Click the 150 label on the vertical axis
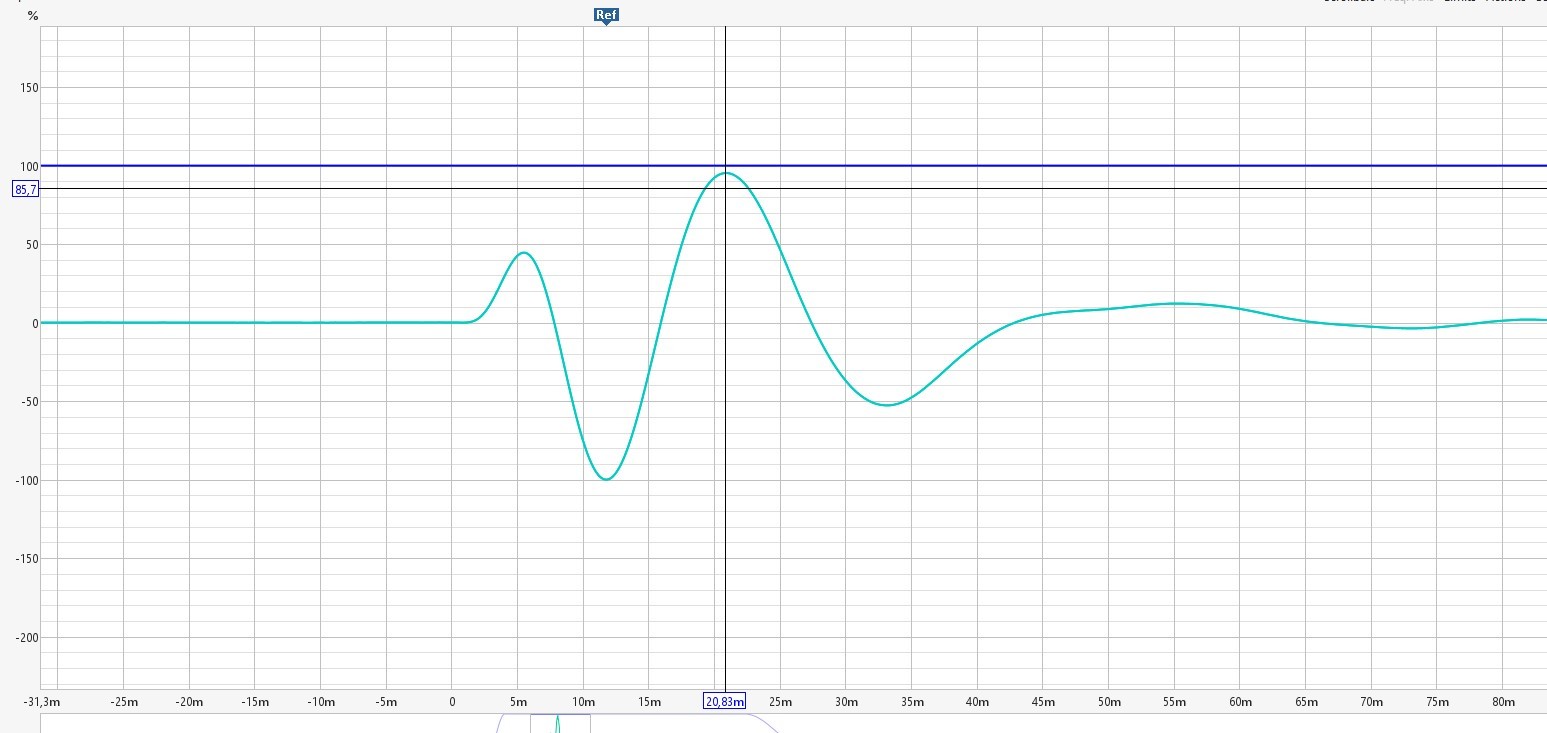Viewport: 1547px width, 733px height. click(x=28, y=88)
